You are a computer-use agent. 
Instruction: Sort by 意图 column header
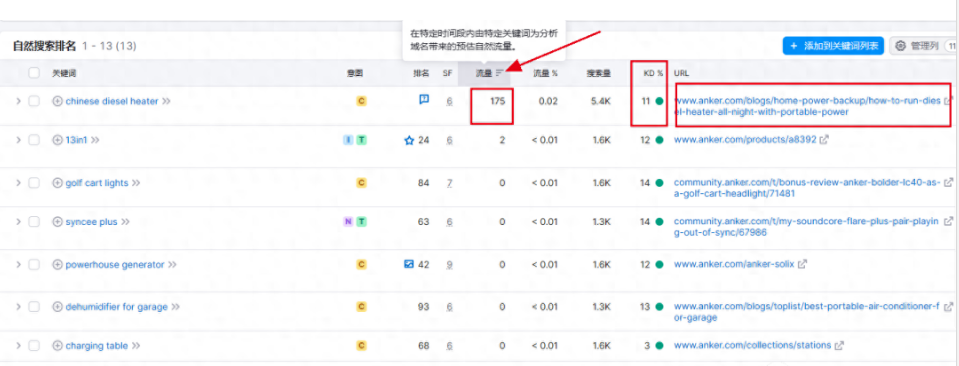point(355,73)
